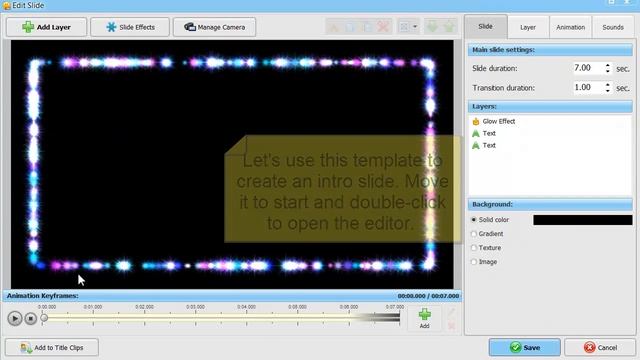This screenshot has width=640, height=360.
Task: Click timeline at the 0:05.000 mark
Action: click(298, 317)
